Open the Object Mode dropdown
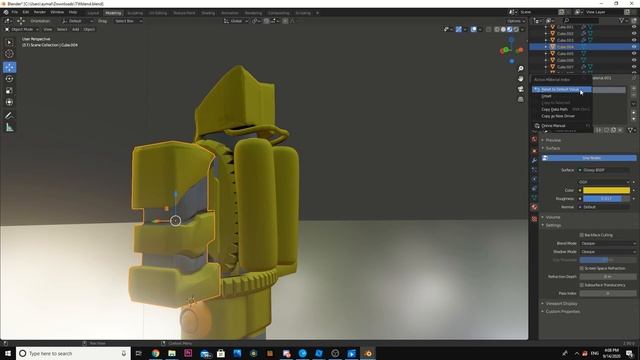Viewport: 640px width, 360px height. pyautogui.click(x=22, y=29)
